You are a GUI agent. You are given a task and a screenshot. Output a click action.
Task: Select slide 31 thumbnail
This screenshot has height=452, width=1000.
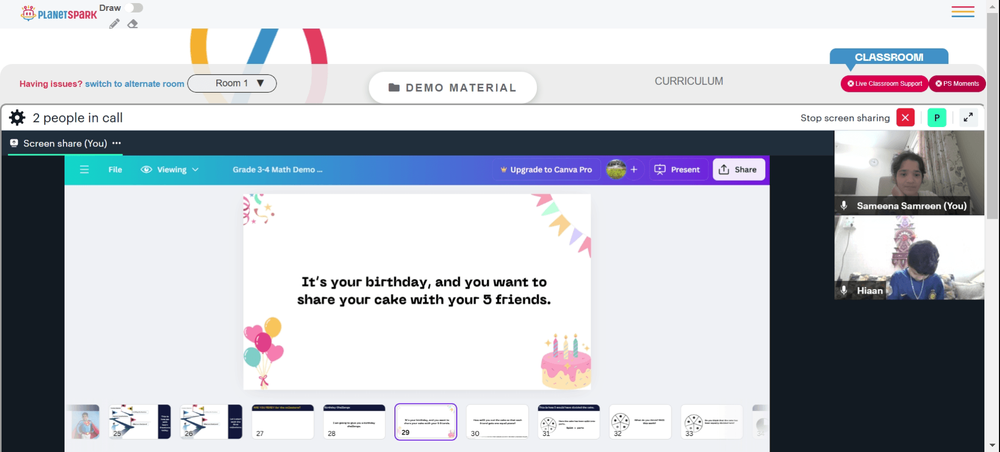[x=568, y=421]
